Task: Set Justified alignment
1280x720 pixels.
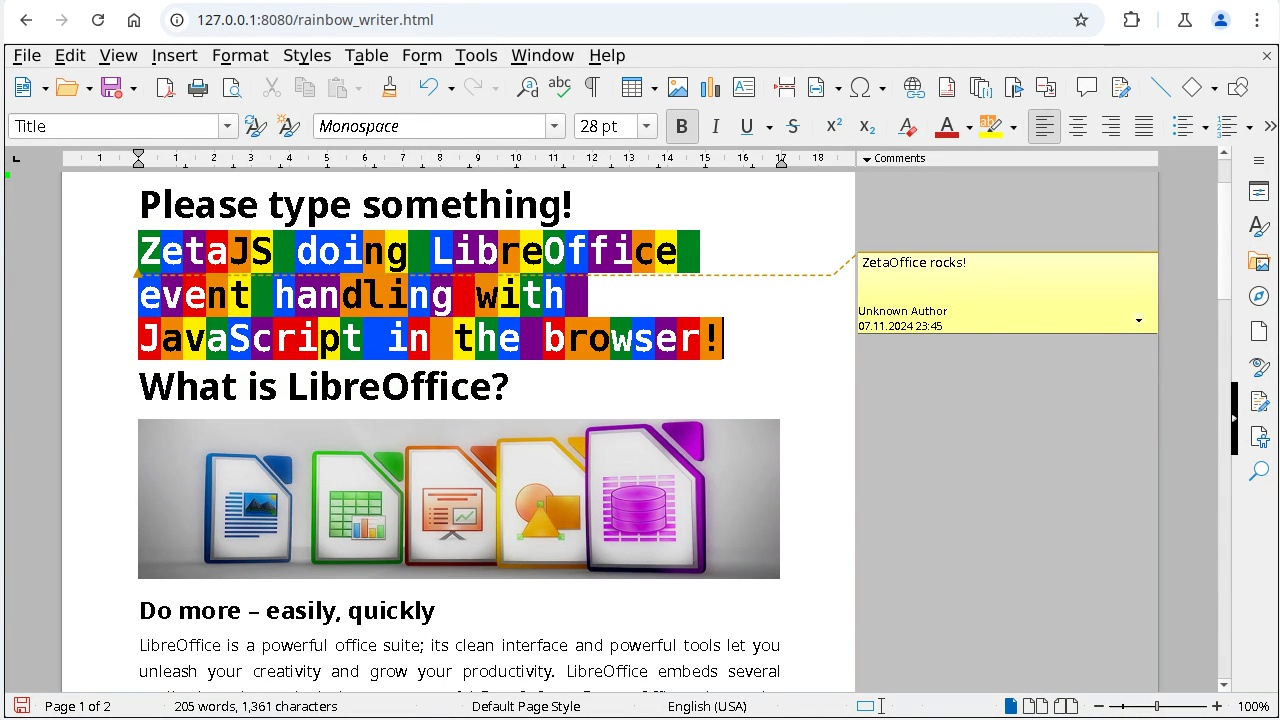Action: [1144, 126]
